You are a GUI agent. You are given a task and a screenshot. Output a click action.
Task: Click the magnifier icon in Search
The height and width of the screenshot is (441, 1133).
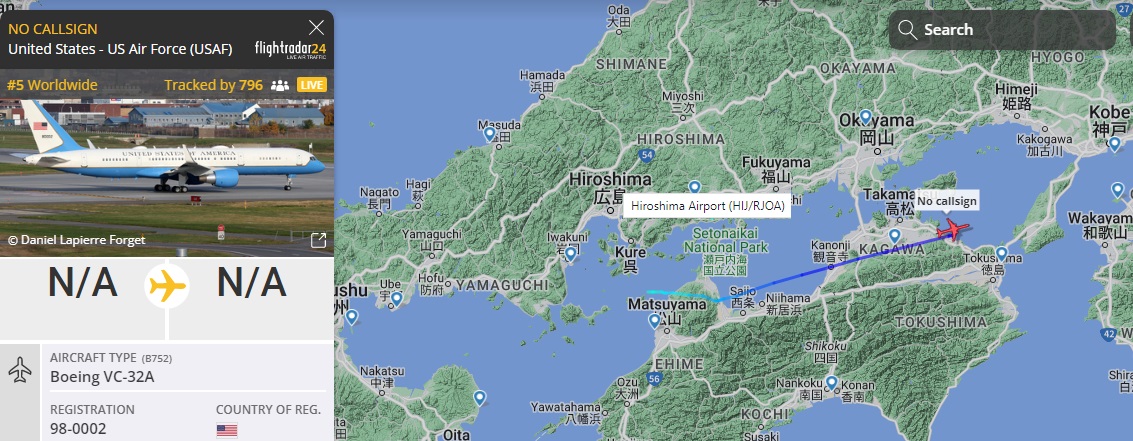point(908,30)
